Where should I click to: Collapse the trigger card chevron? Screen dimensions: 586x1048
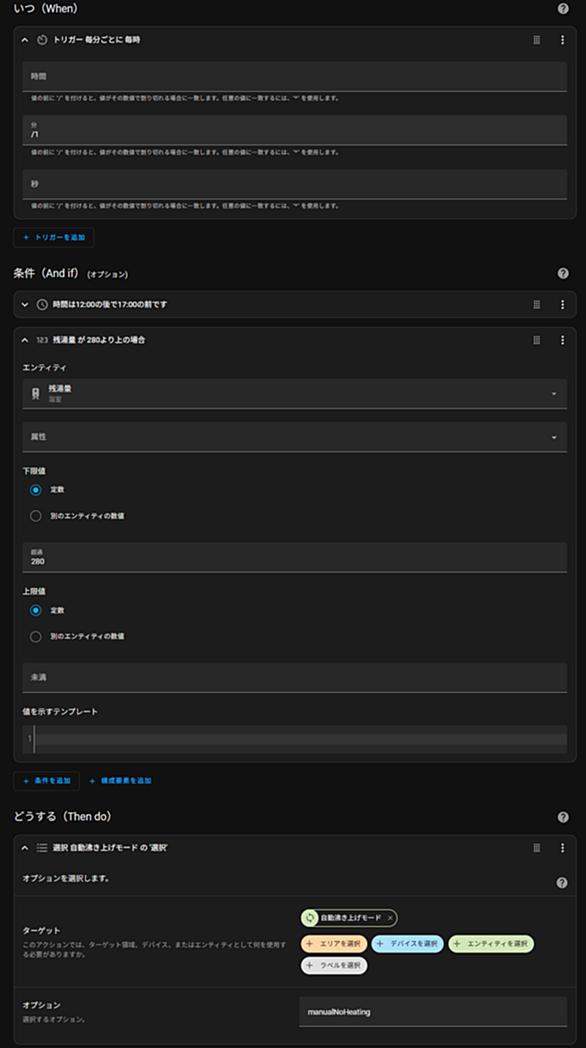click(x=25, y=40)
